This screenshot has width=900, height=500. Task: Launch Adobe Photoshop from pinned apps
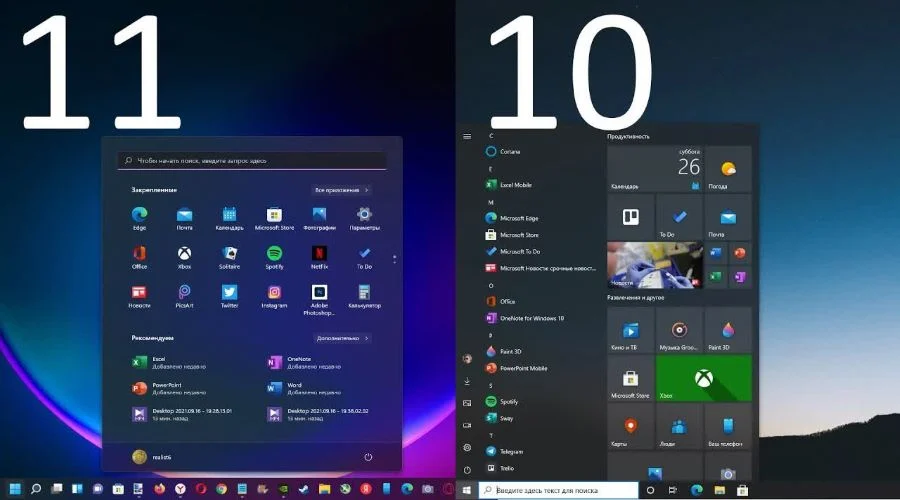click(319, 300)
